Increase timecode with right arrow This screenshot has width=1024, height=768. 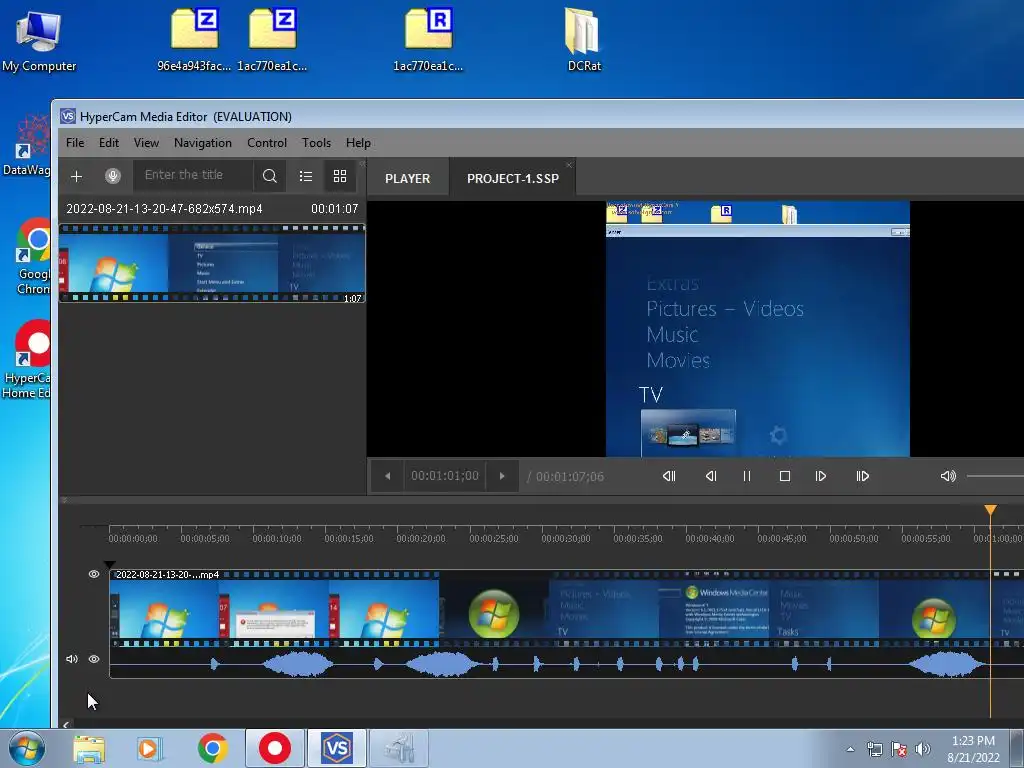tap(502, 476)
